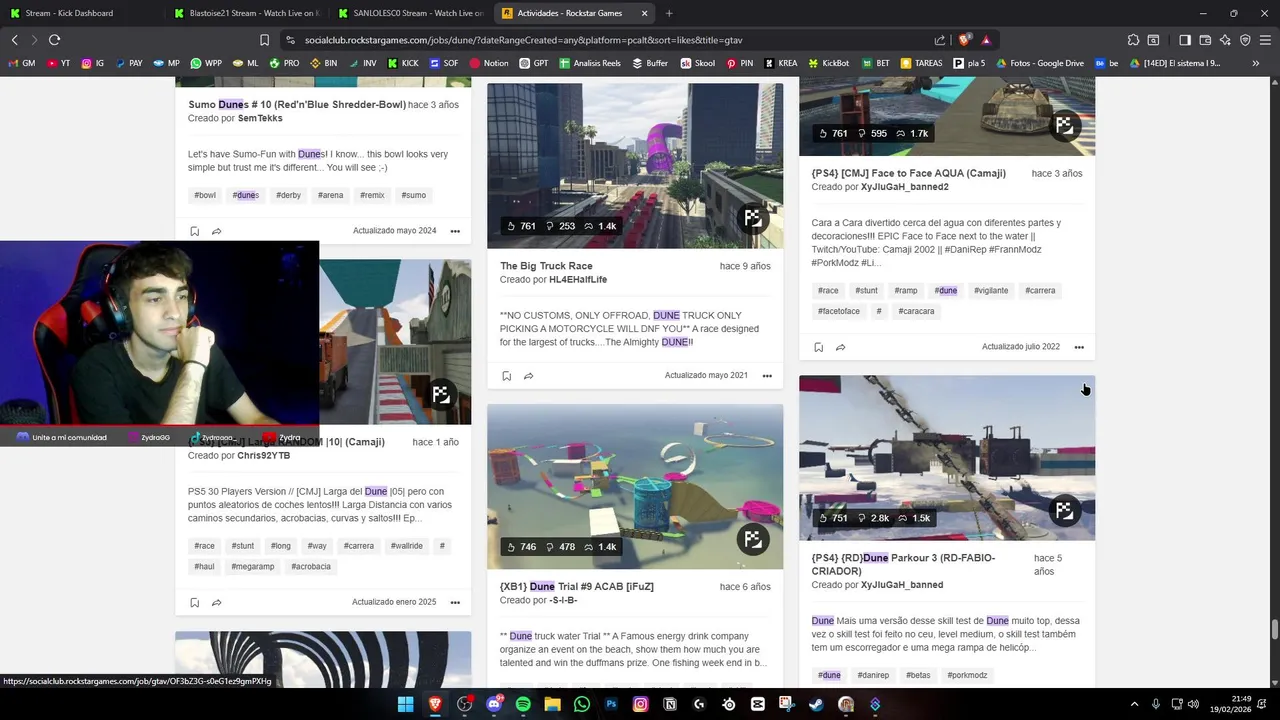Expand the bookmarks overflow chevron

click(x=1255, y=63)
